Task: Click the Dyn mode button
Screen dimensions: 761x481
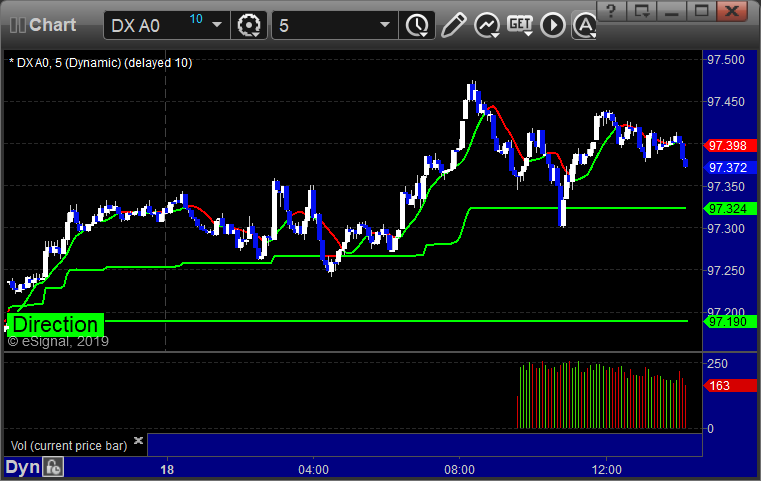Action: coord(22,467)
